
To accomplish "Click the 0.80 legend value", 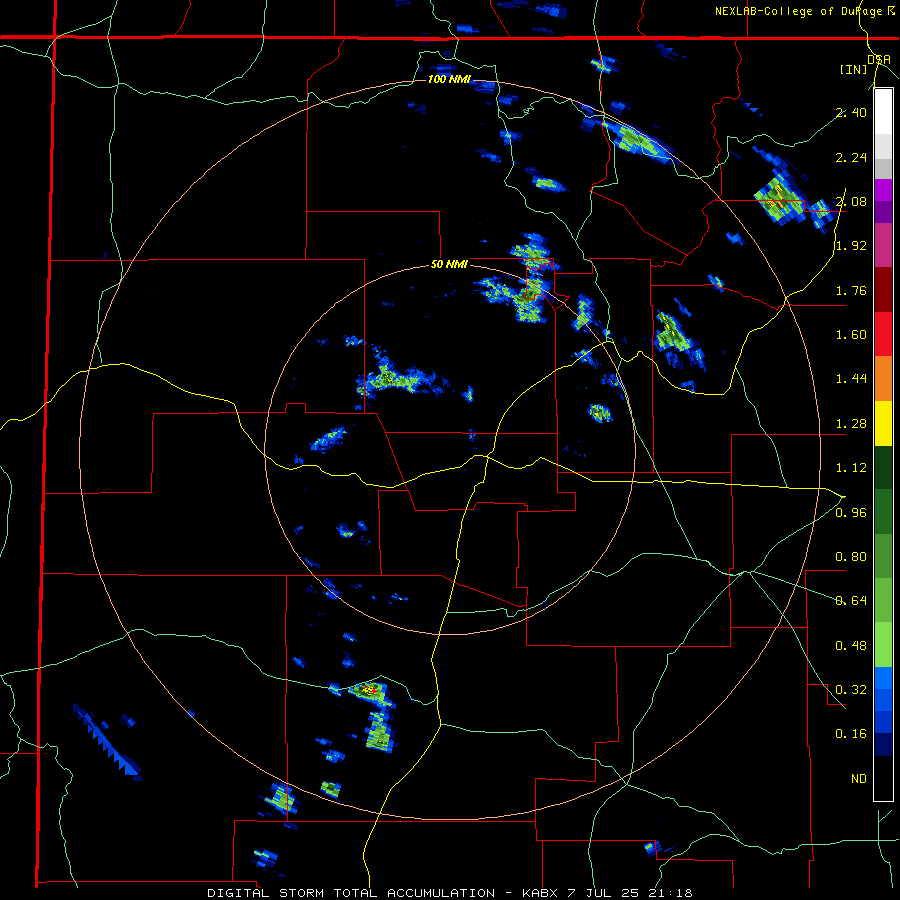I will tap(851, 557).
